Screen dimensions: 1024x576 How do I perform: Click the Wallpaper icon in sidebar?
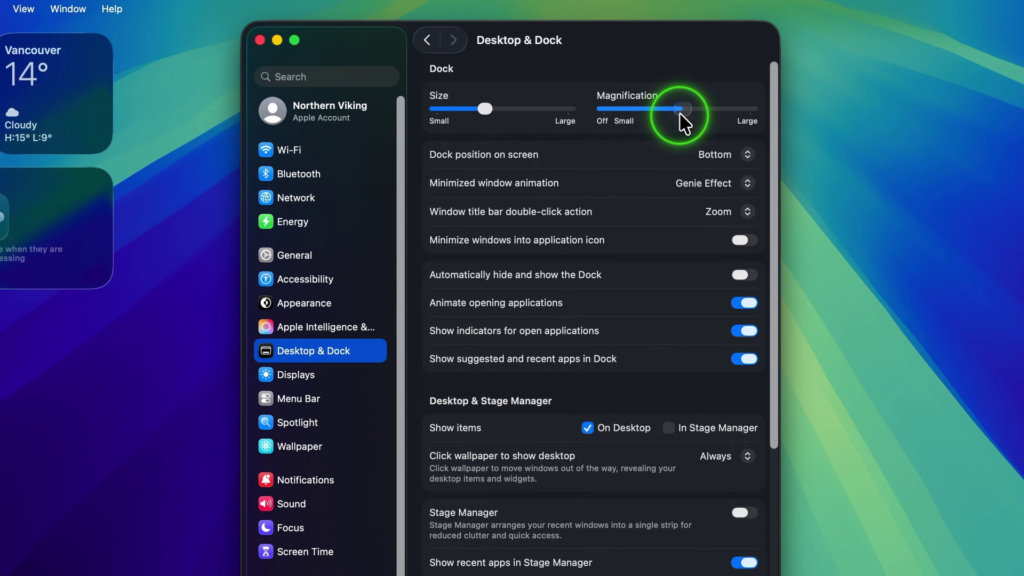click(265, 446)
